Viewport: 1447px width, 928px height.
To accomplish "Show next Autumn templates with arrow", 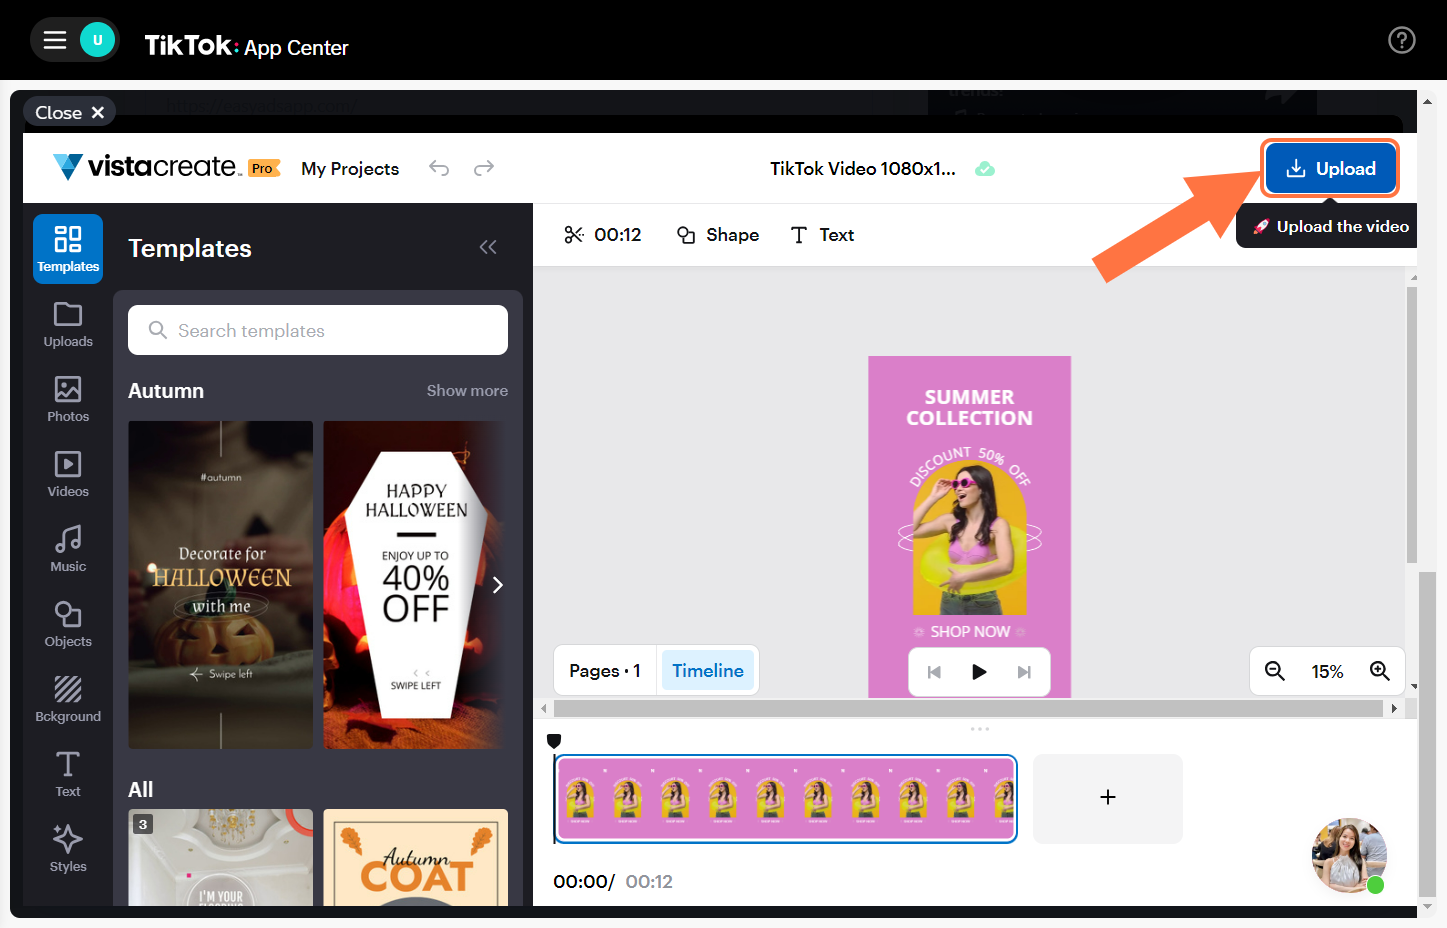I will point(497,585).
